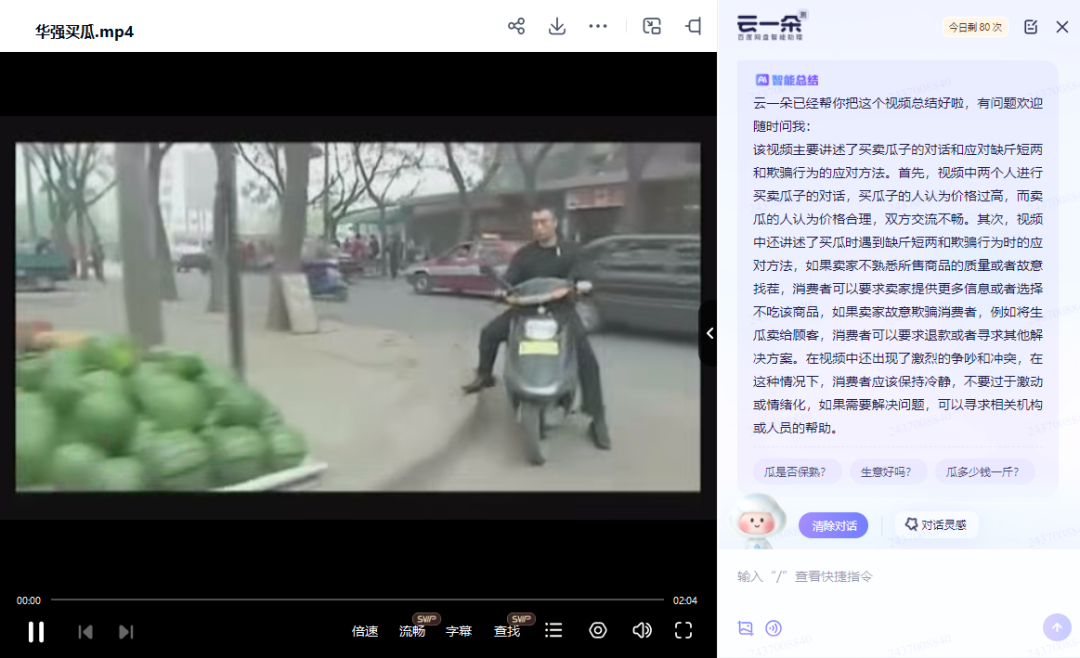Screen dimensions: 1080x658
Task: Ask suggested question 瓜是否保熟?
Action: (x=795, y=472)
